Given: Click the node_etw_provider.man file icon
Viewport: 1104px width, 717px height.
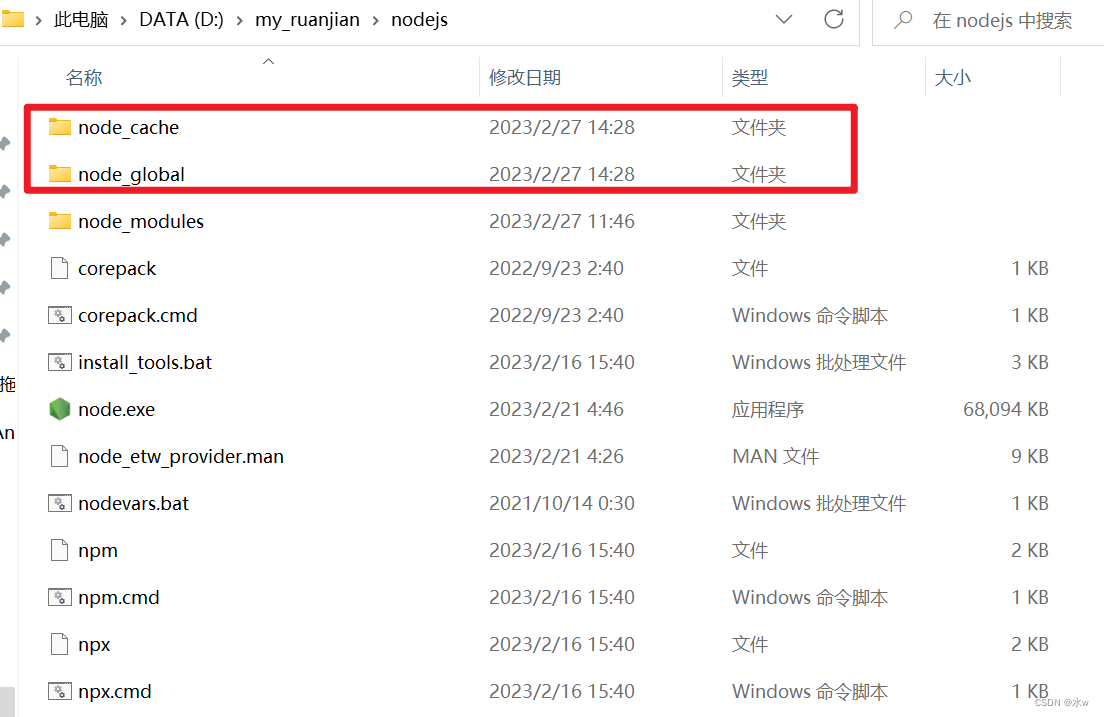Looking at the screenshot, I should [x=60, y=456].
